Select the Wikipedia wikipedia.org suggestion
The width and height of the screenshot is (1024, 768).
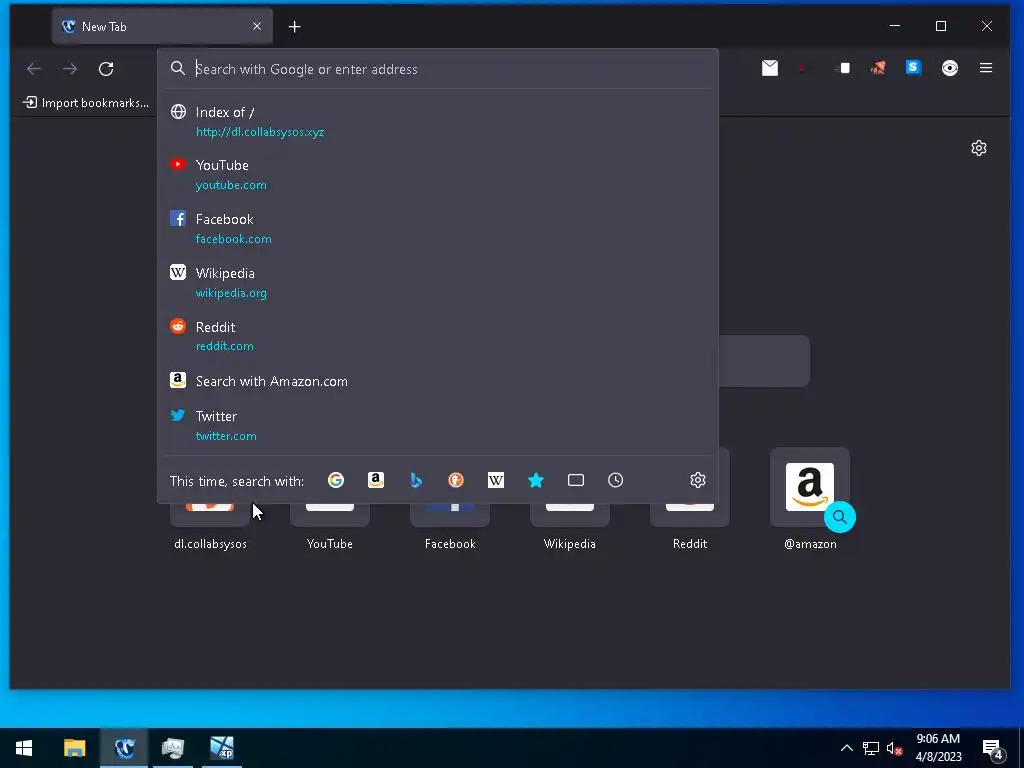click(x=438, y=282)
